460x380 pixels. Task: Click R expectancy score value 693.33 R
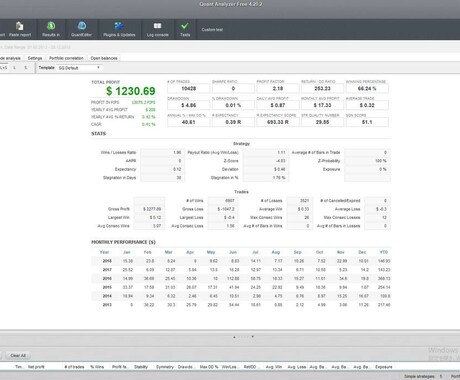tap(278, 122)
